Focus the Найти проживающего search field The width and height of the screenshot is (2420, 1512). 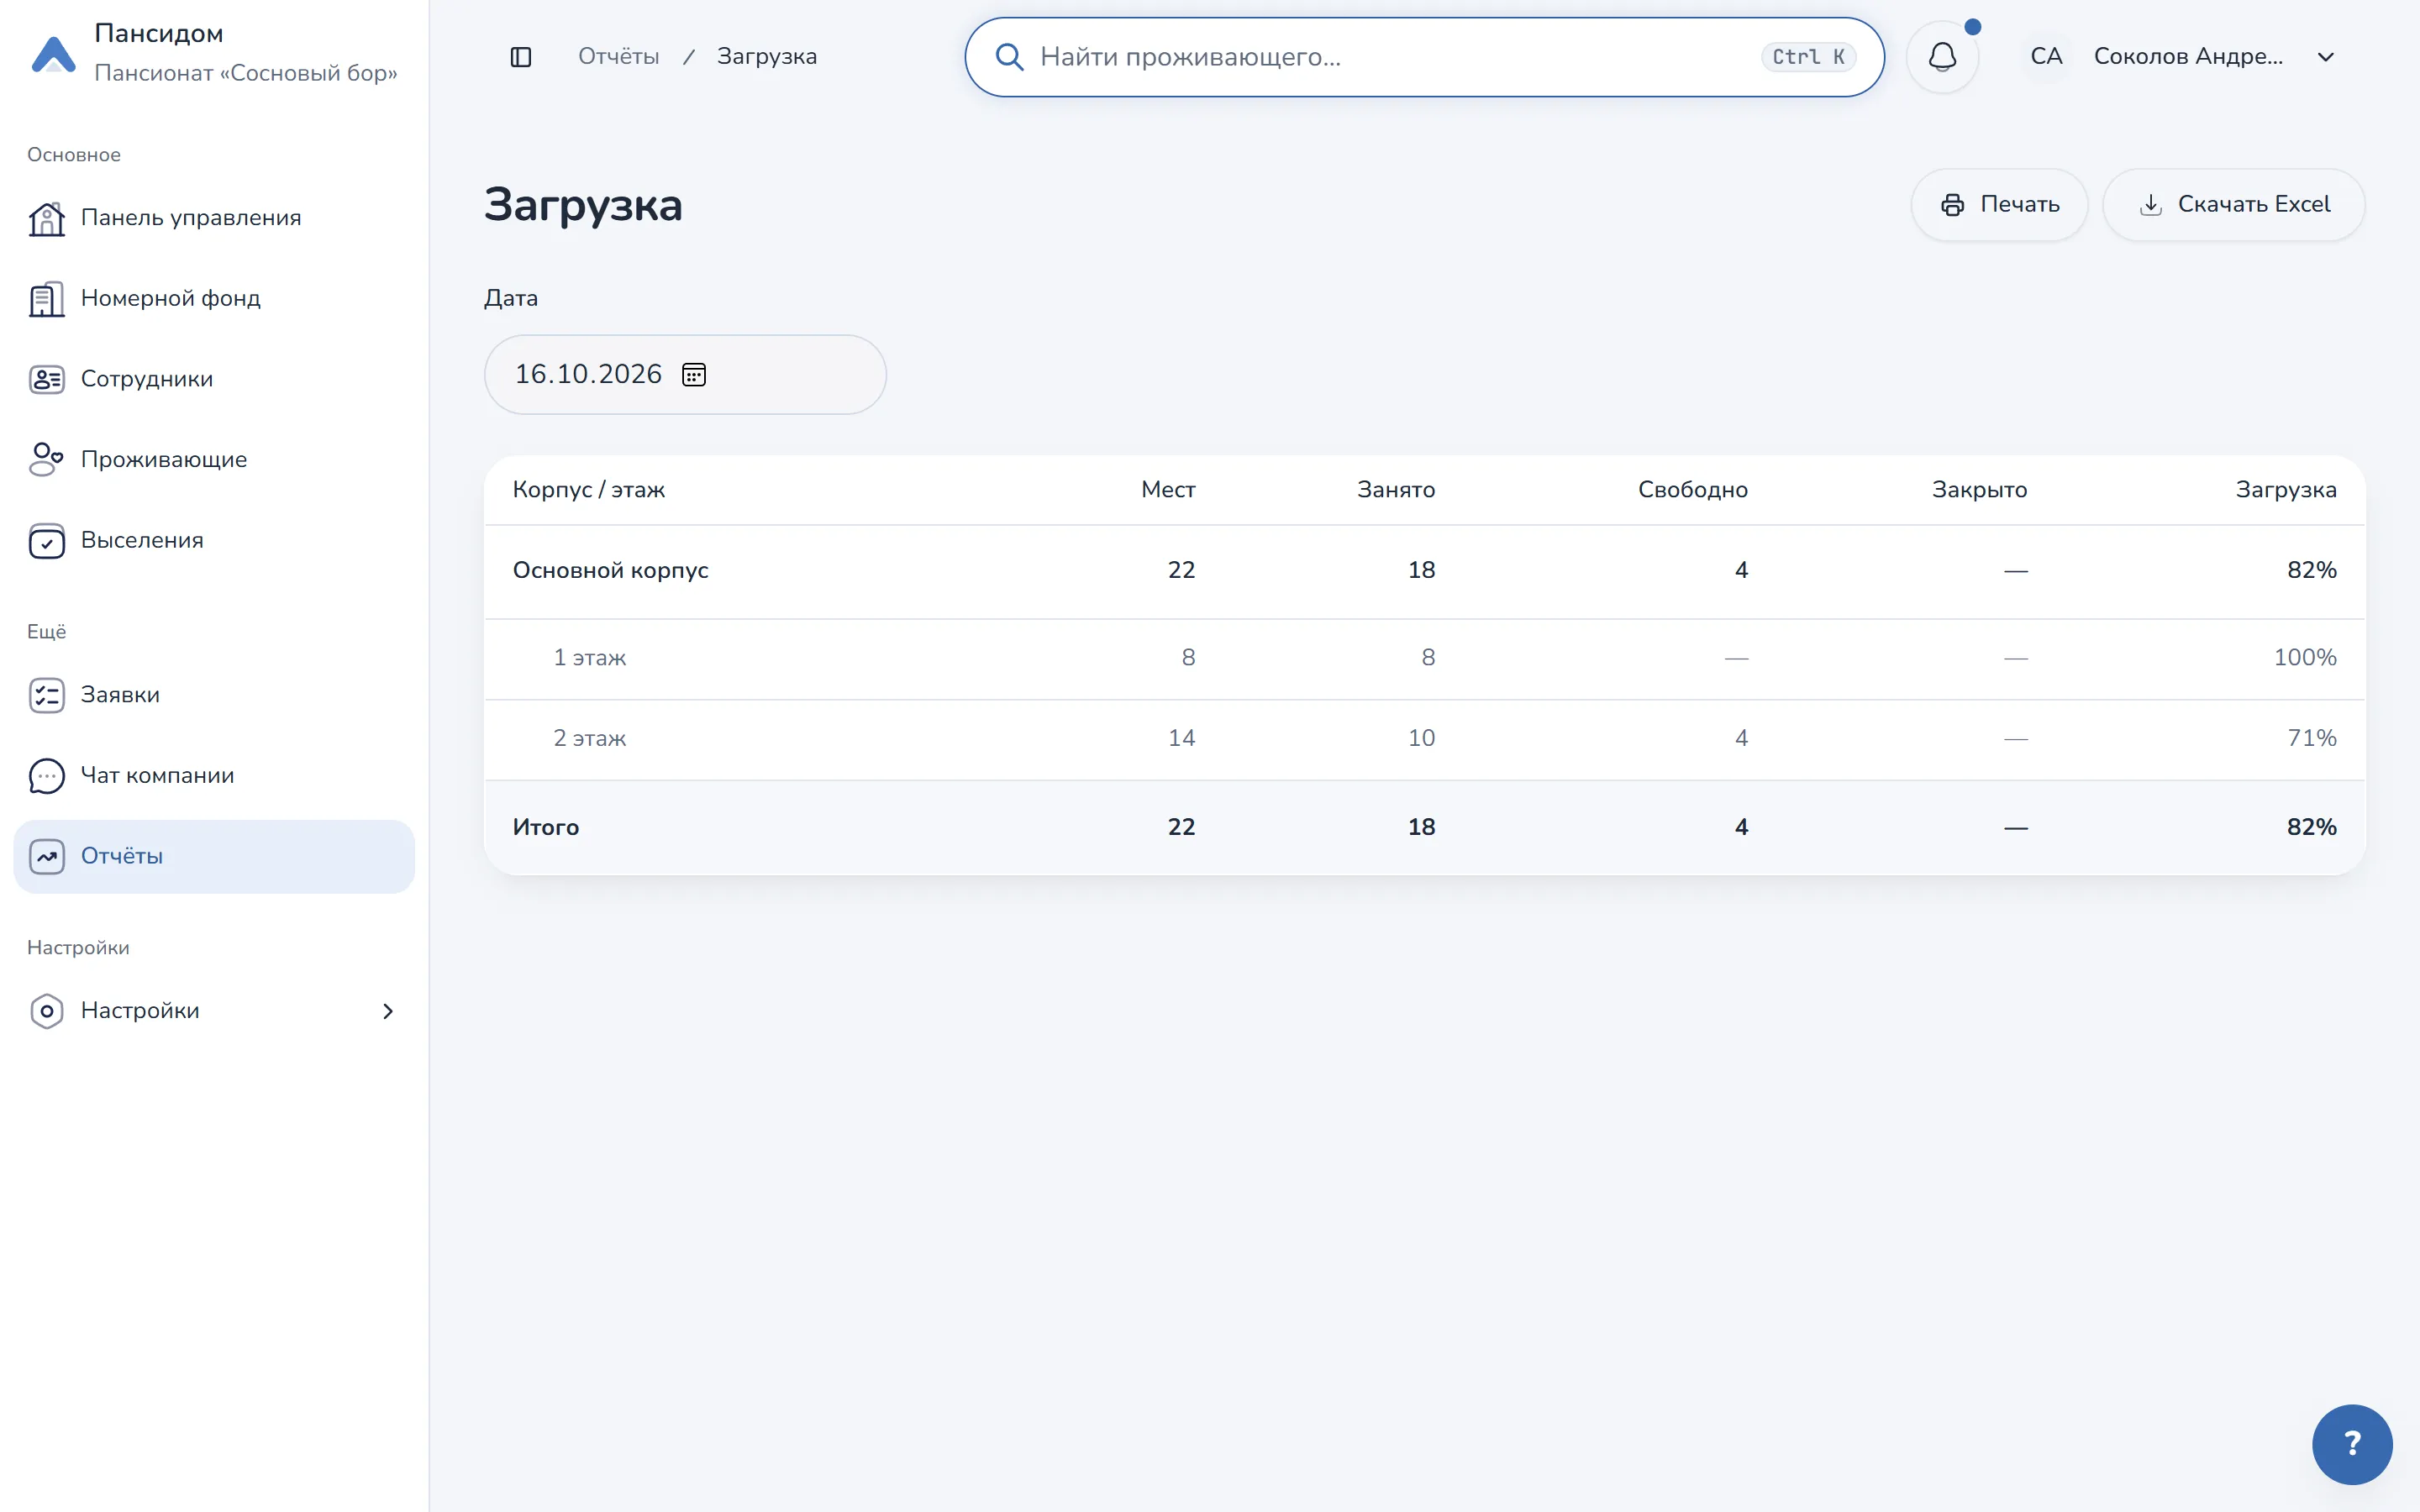pyautogui.click(x=1424, y=57)
